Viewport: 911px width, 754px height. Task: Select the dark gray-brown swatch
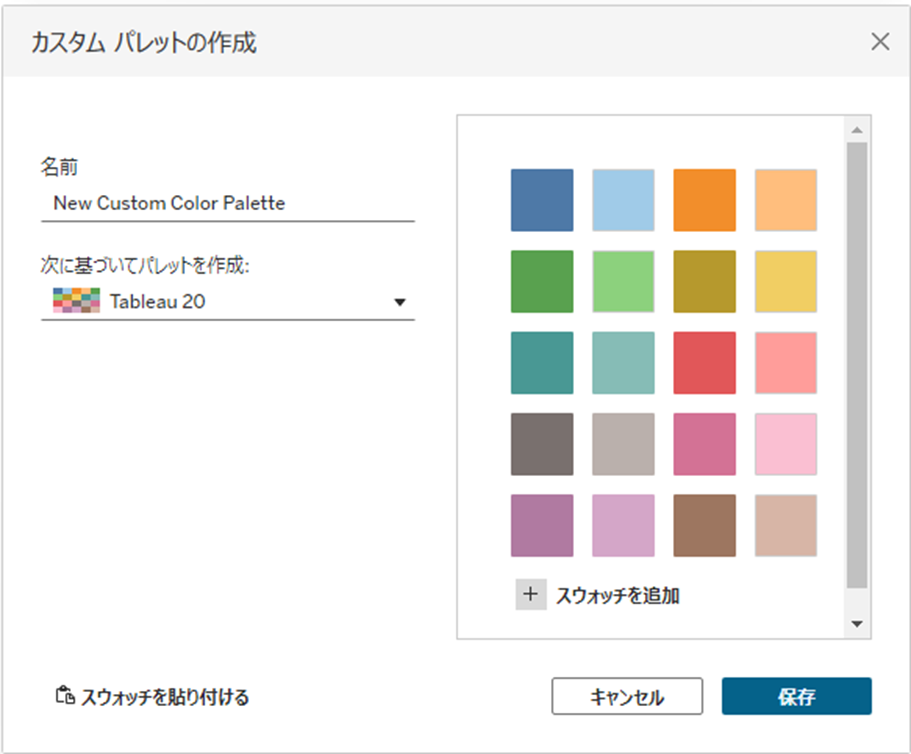click(542, 444)
